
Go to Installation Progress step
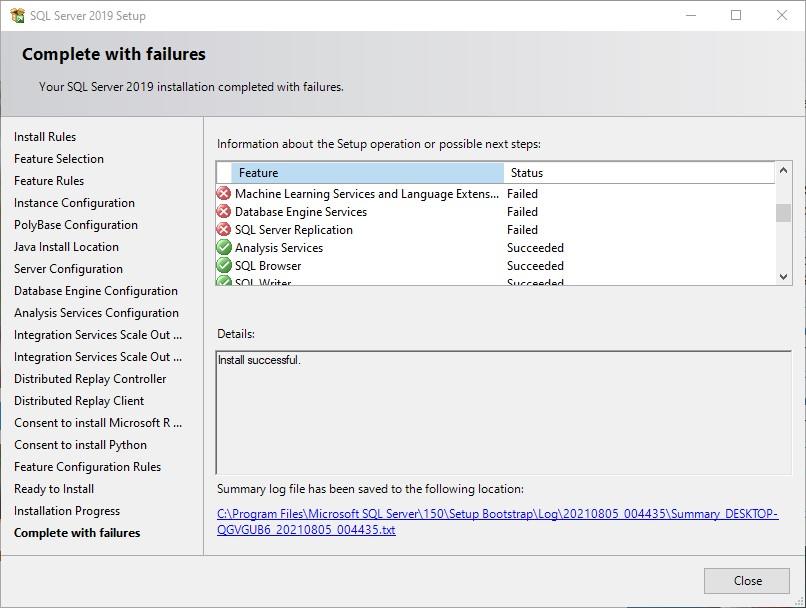point(67,511)
